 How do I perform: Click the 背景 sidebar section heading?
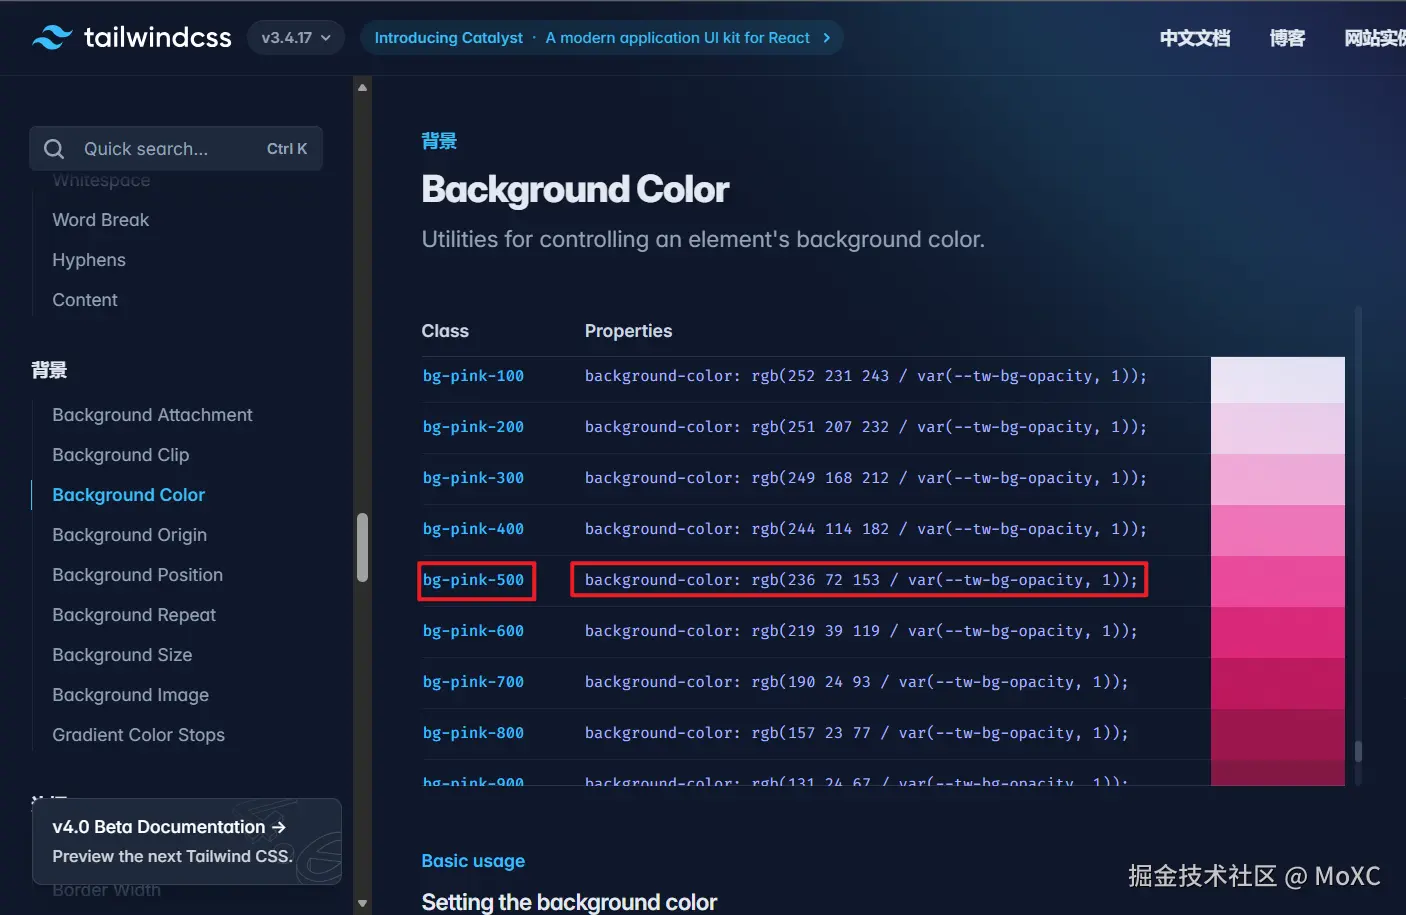pyautogui.click(x=49, y=370)
